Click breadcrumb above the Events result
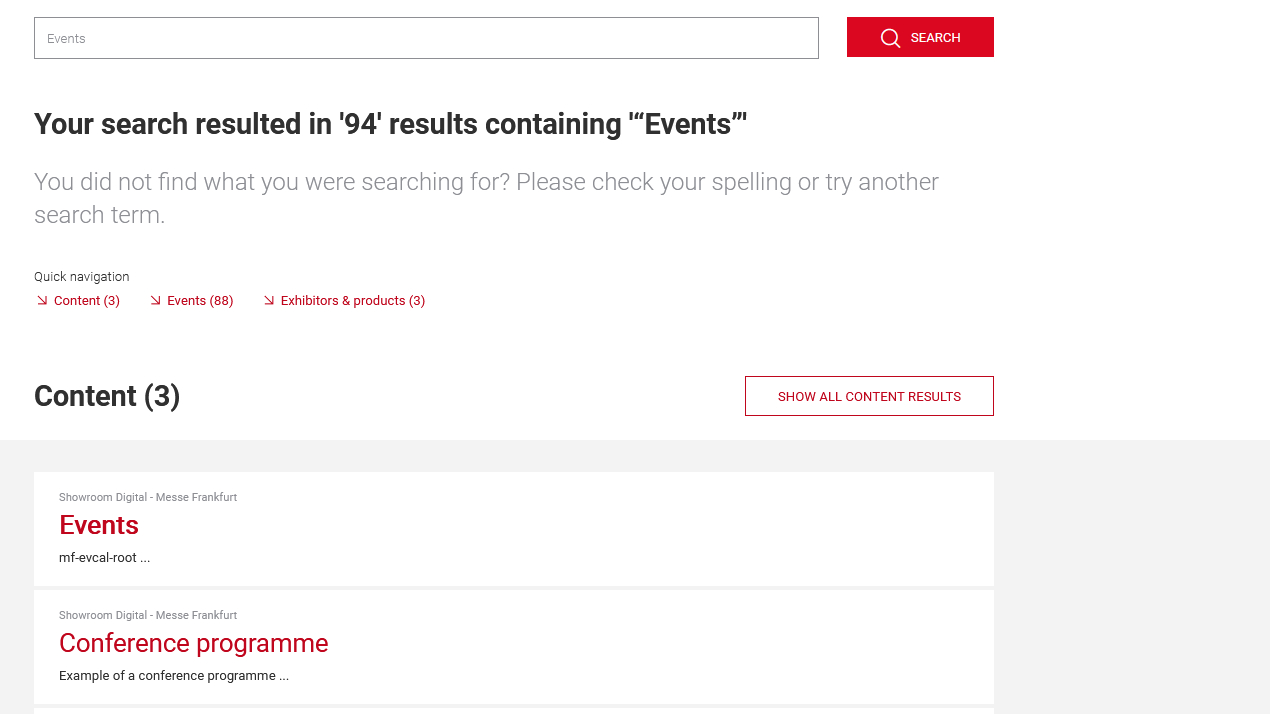The height and width of the screenshot is (714, 1270). [147, 496]
